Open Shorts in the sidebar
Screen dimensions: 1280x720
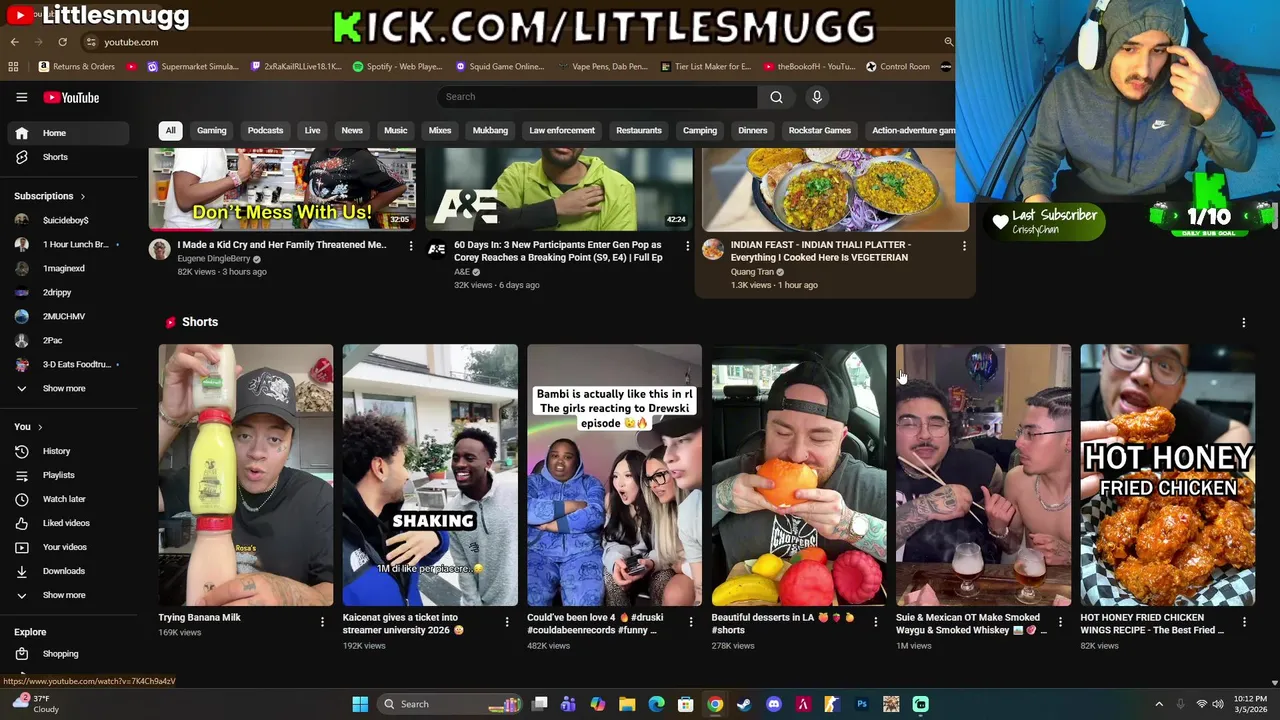[x=68, y=157]
